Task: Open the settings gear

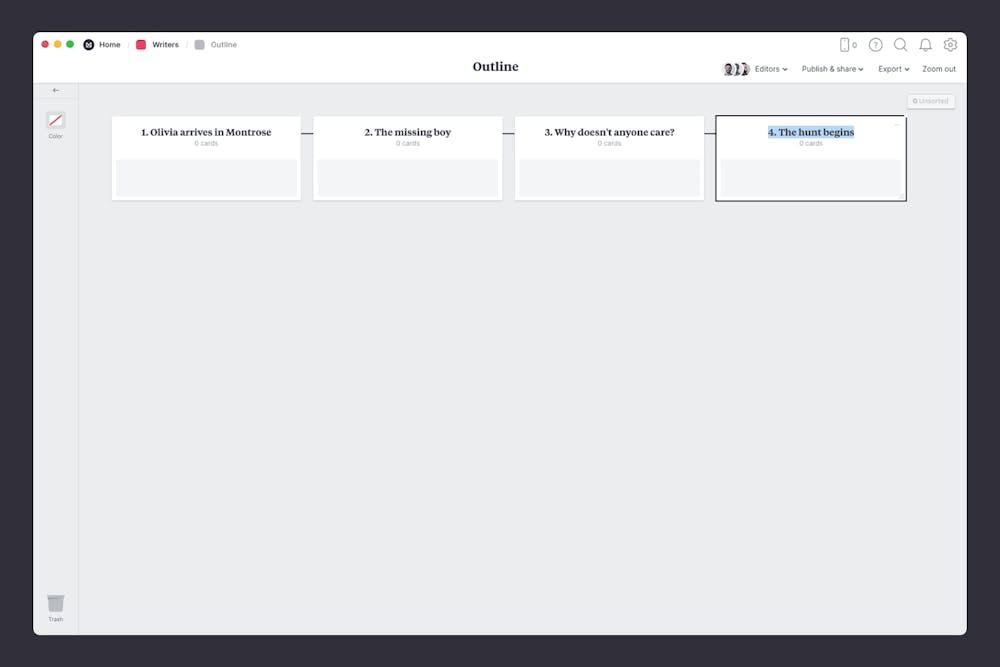Action: click(x=950, y=44)
